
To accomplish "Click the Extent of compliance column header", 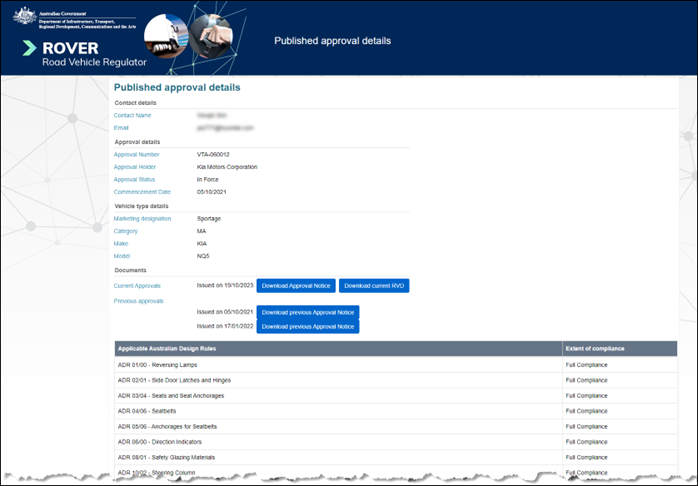I will tap(595, 348).
